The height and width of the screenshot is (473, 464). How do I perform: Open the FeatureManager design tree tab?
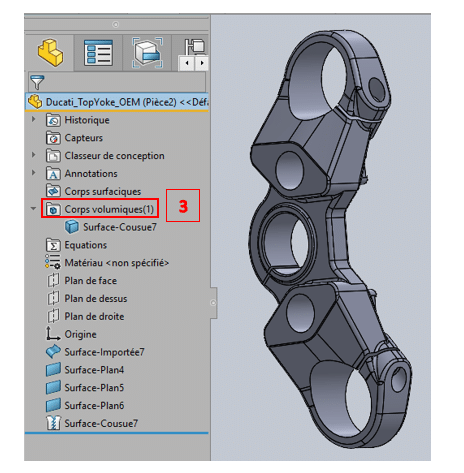(50, 53)
